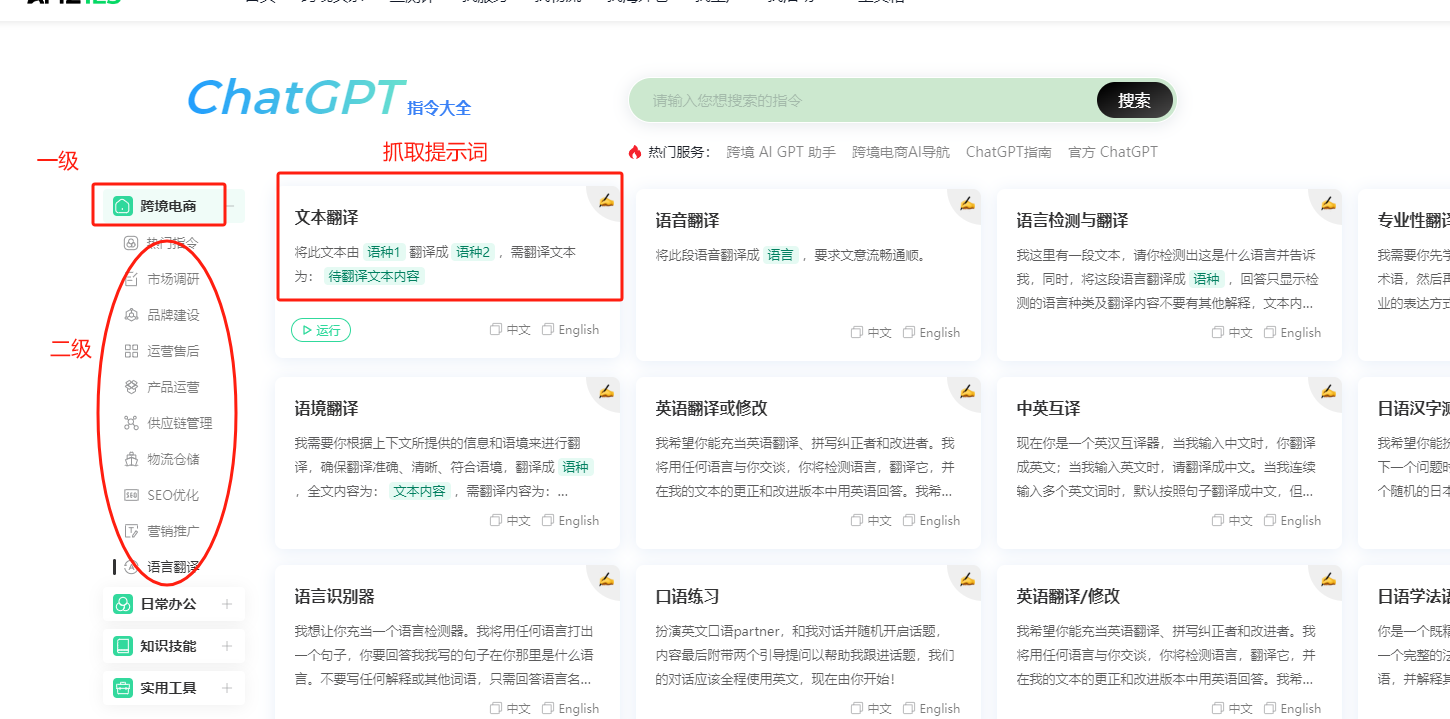Copy English prompt of 语音翻译 card
This screenshot has width=1450, height=719.
point(931,333)
